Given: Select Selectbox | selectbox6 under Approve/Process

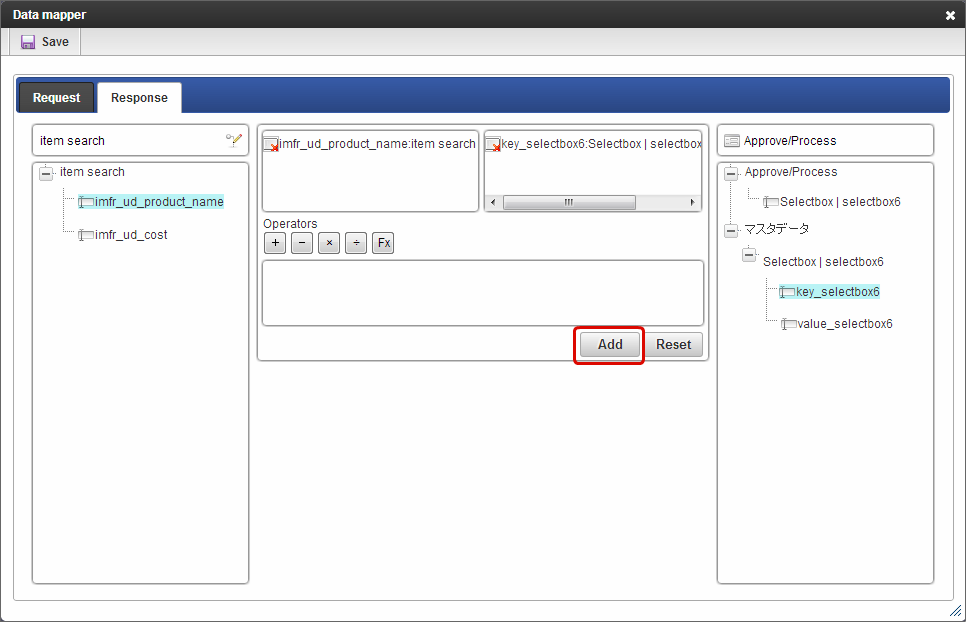Looking at the screenshot, I should coord(840,202).
